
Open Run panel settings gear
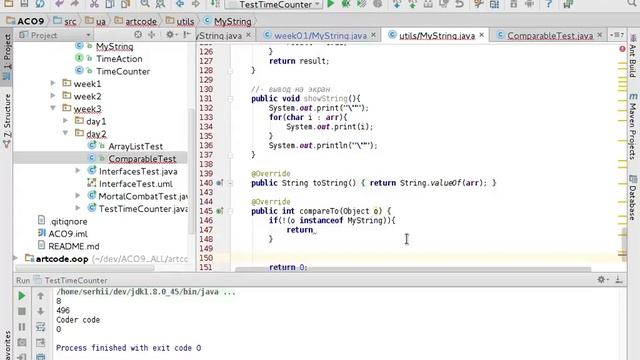click(x=602, y=280)
